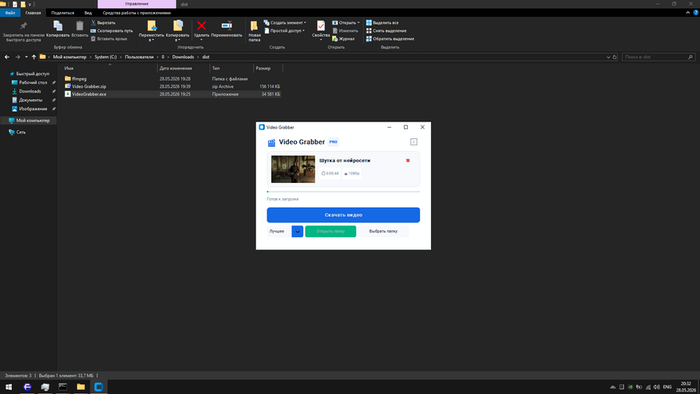700x394 pixels.
Task: Click the green Открыть папку button
Action: (x=330, y=231)
